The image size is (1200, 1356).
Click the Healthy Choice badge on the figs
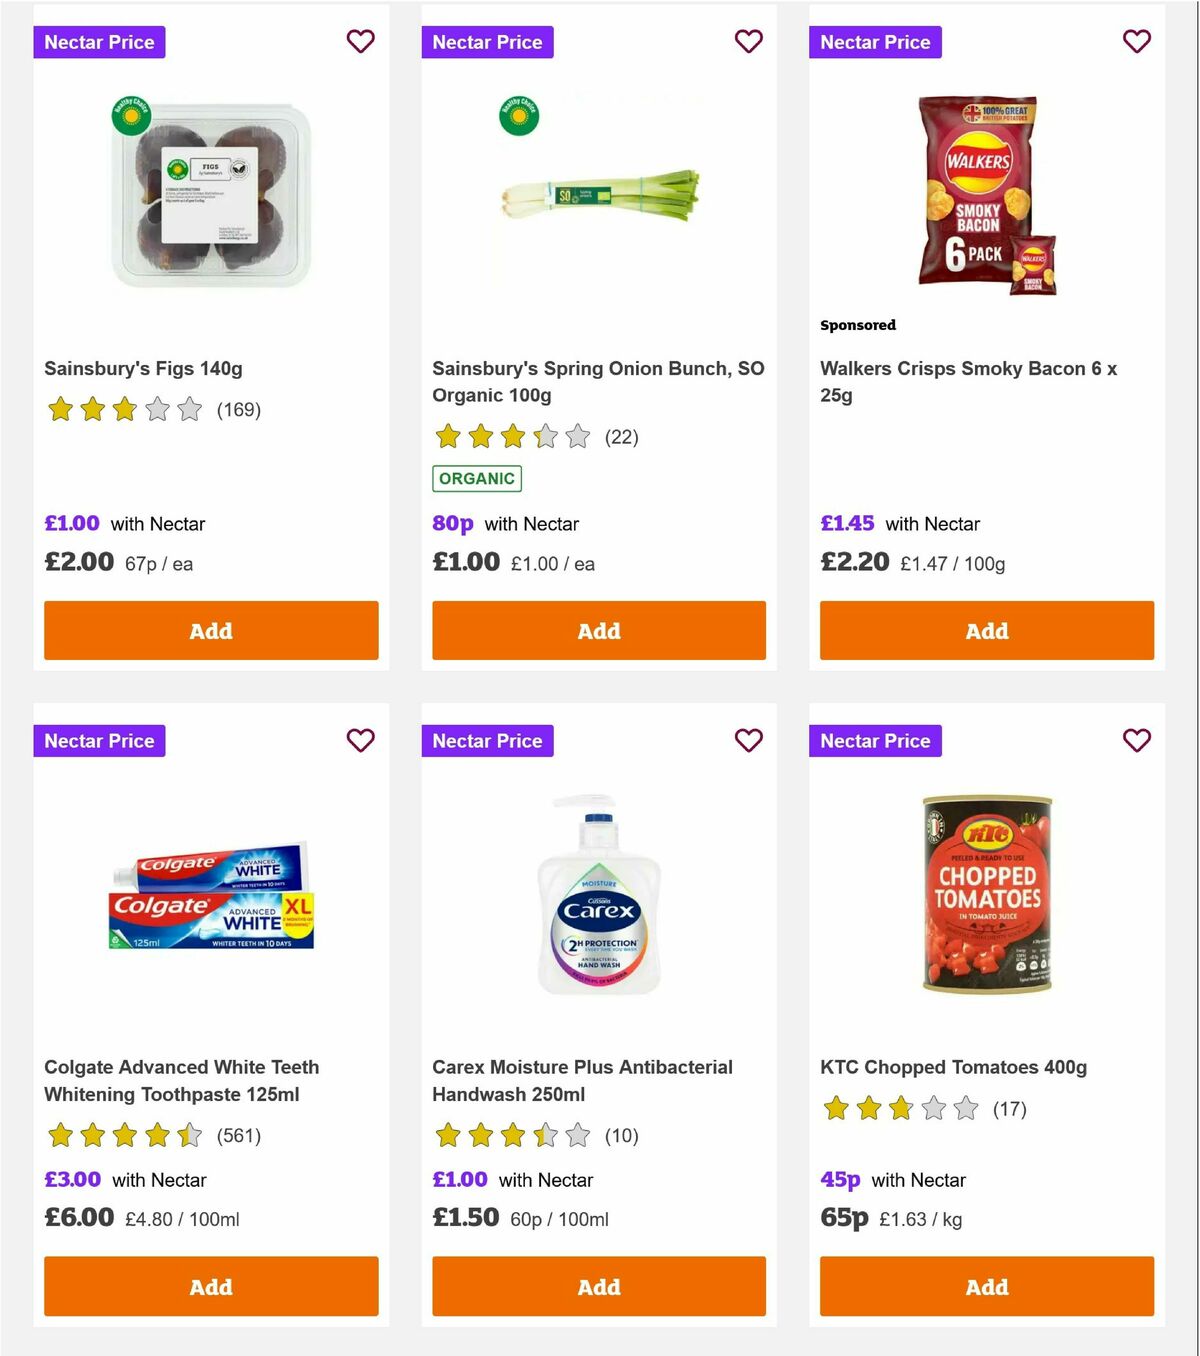click(131, 115)
